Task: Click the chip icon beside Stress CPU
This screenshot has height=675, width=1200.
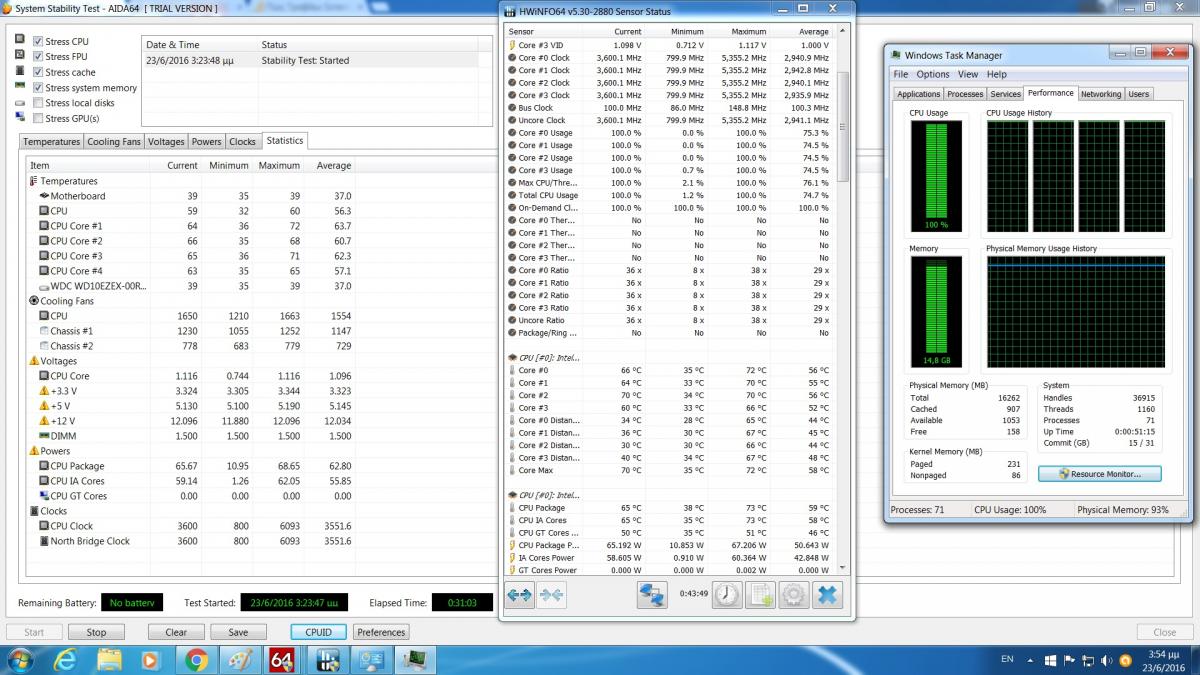Action: [x=20, y=40]
